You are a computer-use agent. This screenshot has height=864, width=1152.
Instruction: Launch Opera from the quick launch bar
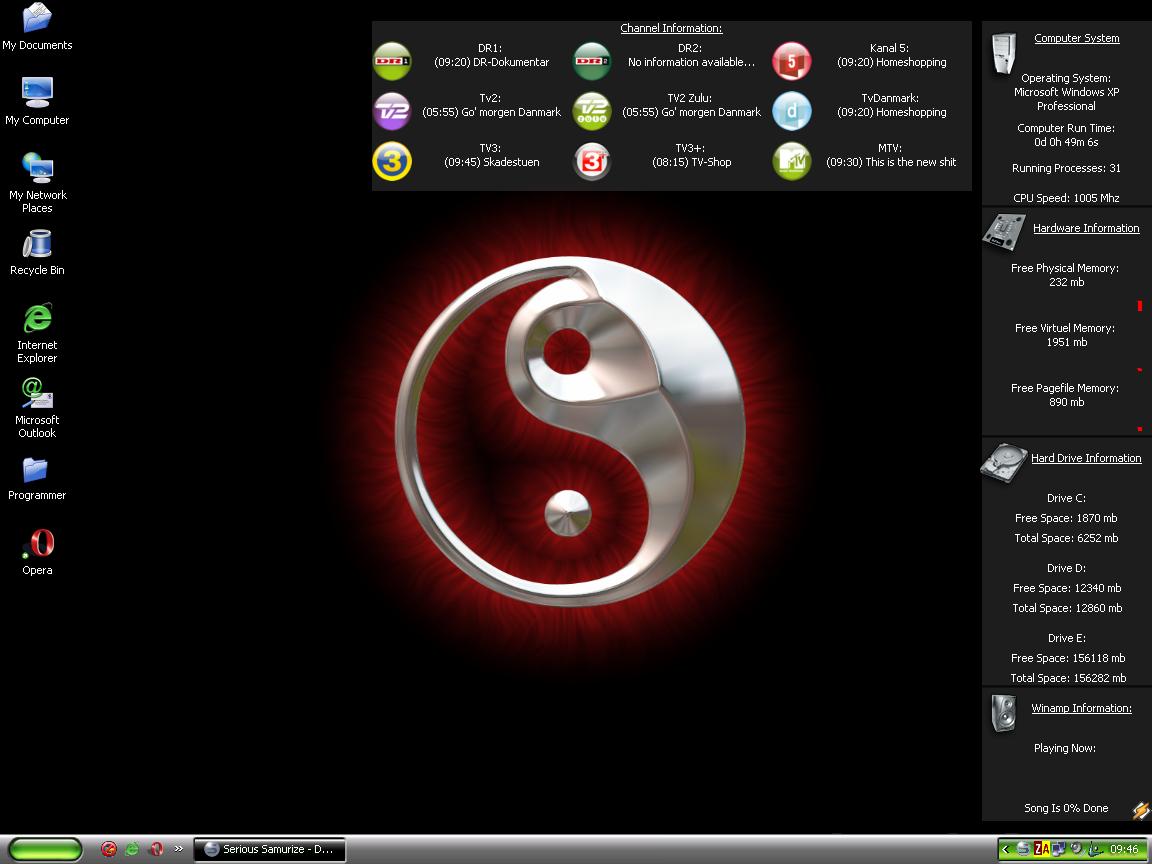pos(156,849)
